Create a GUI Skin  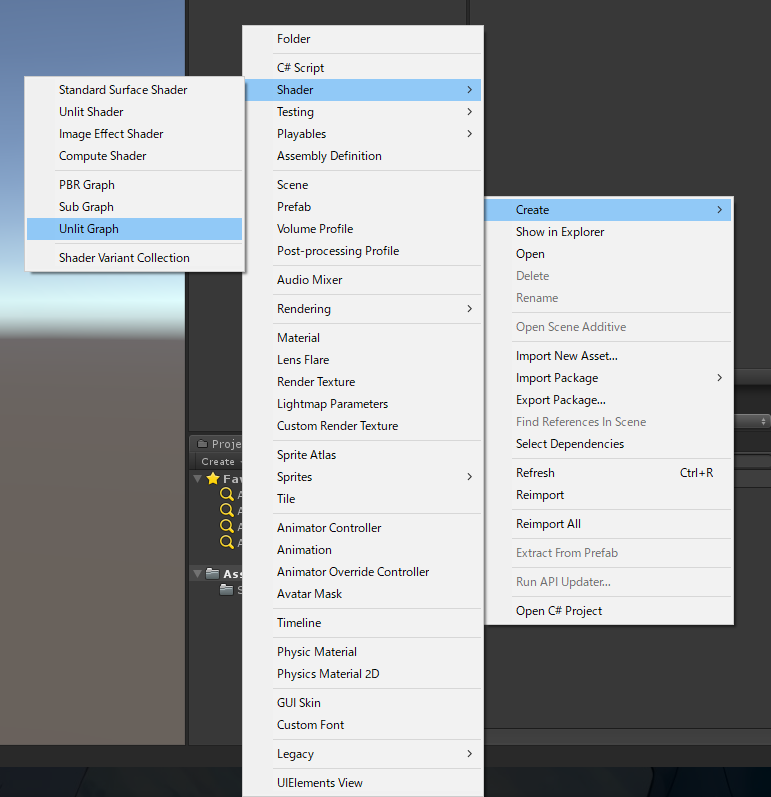(x=363, y=702)
